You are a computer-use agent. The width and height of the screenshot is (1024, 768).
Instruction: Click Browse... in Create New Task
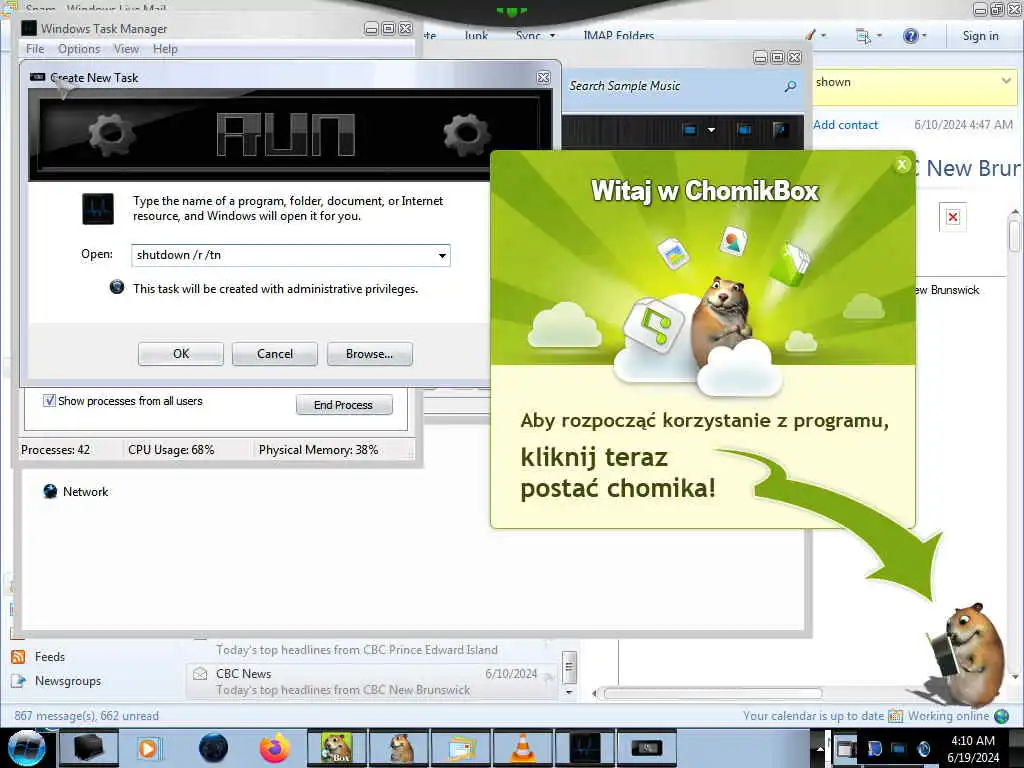coord(370,354)
